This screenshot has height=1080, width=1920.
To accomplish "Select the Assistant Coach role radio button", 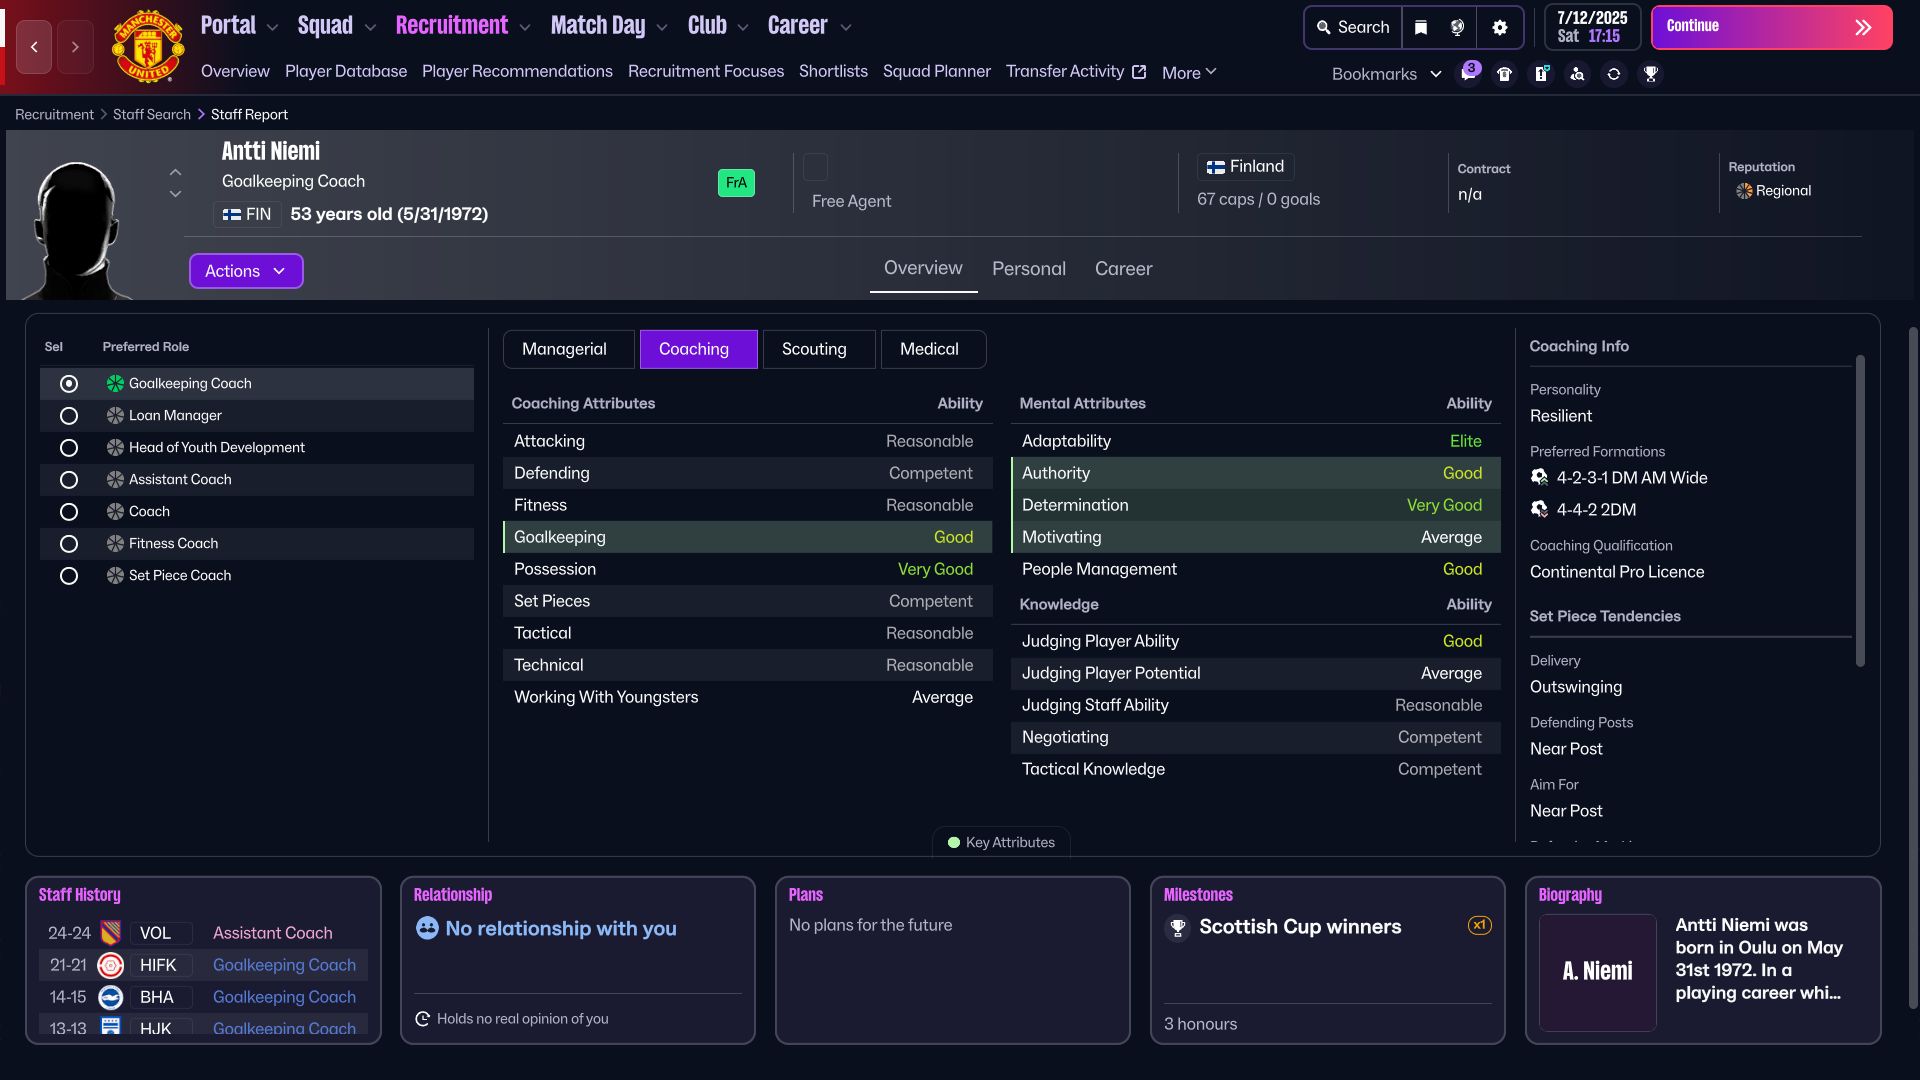I will 69,480.
